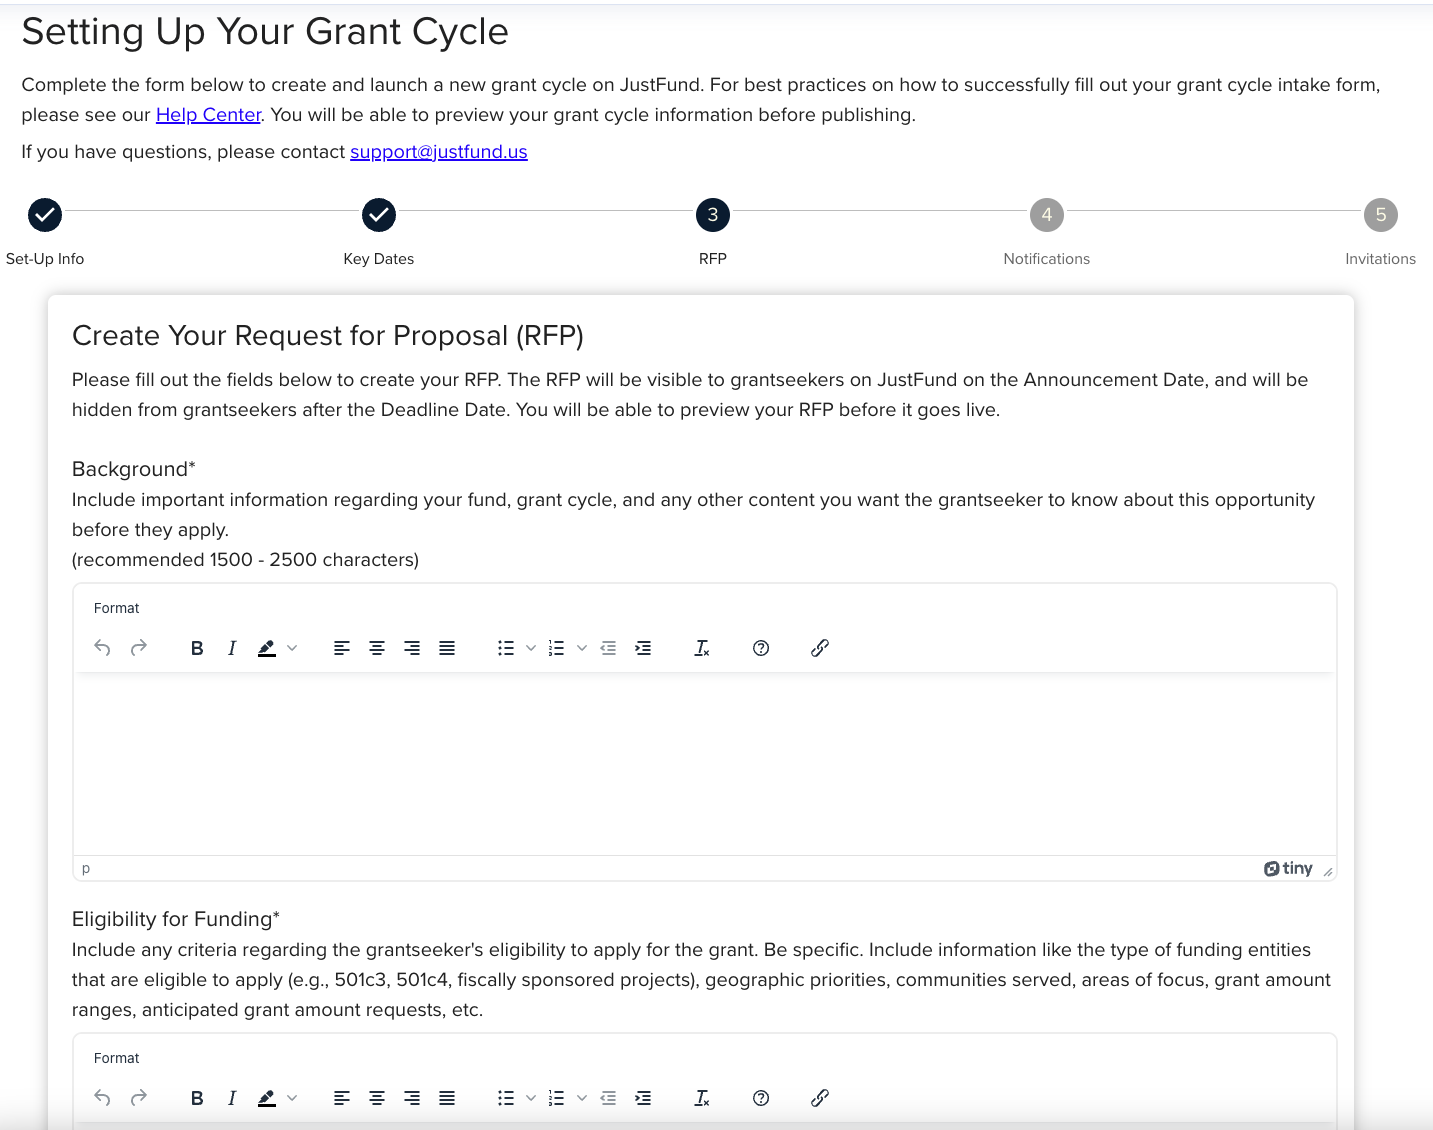This screenshot has width=1433, height=1130.
Task: Redo in the Background editor toolbar
Action: (x=139, y=648)
